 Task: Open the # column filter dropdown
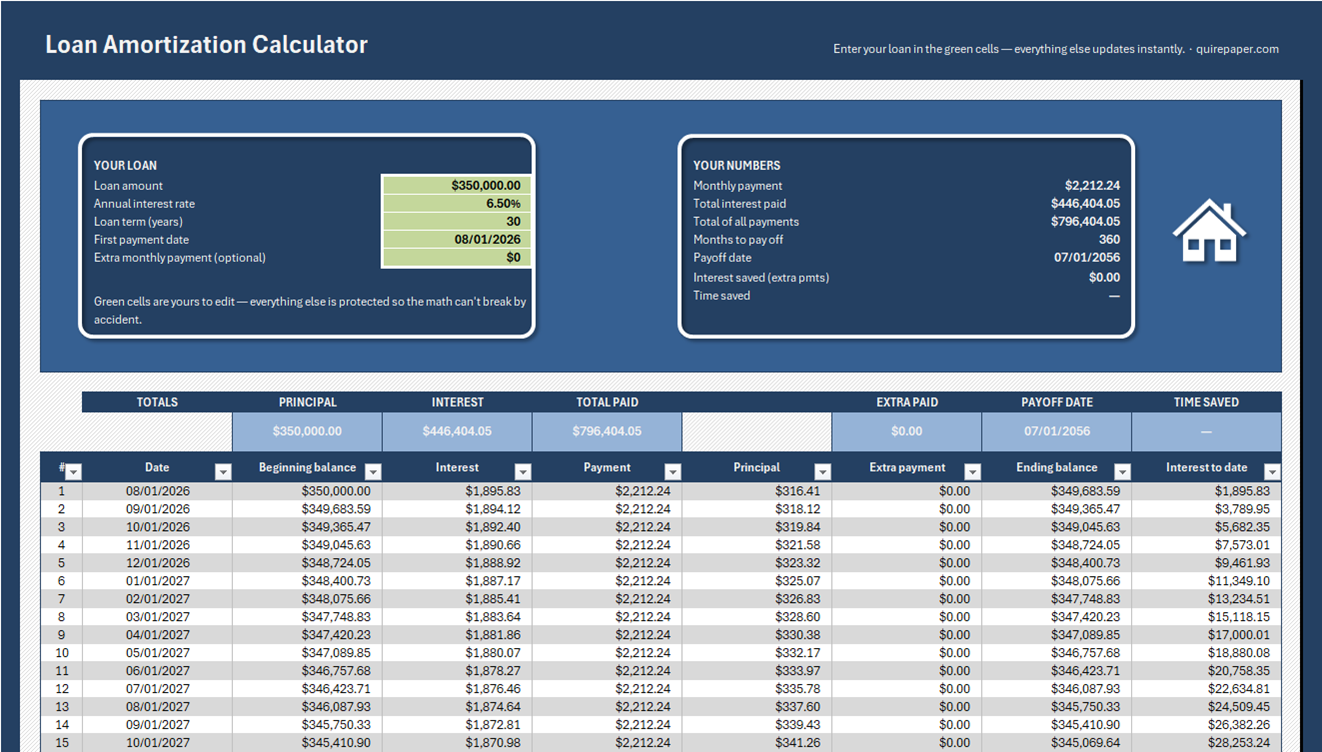[x=73, y=471]
